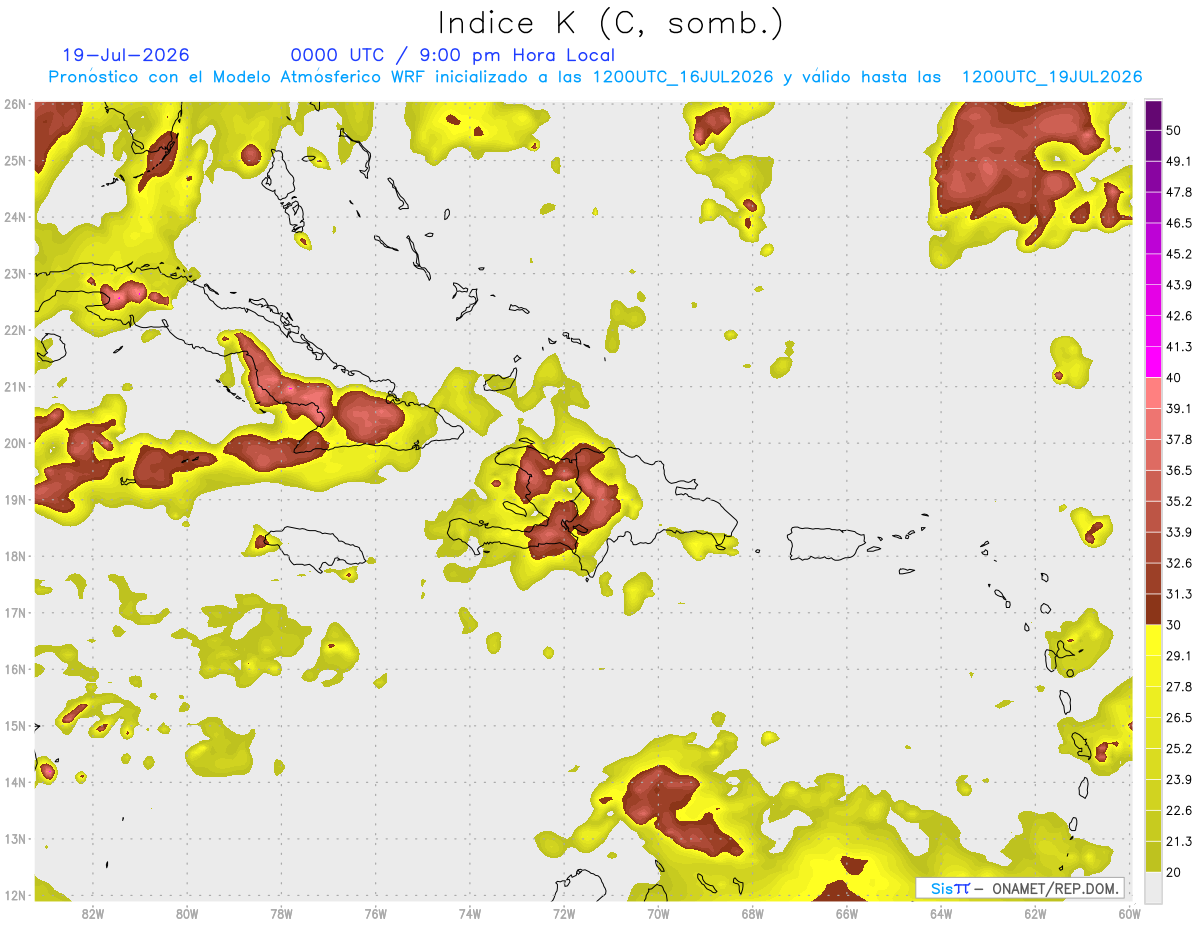The height and width of the screenshot is (927, 1200).
Task: Click the 82W longitude axis label
Action: click(x=93, y=913)
